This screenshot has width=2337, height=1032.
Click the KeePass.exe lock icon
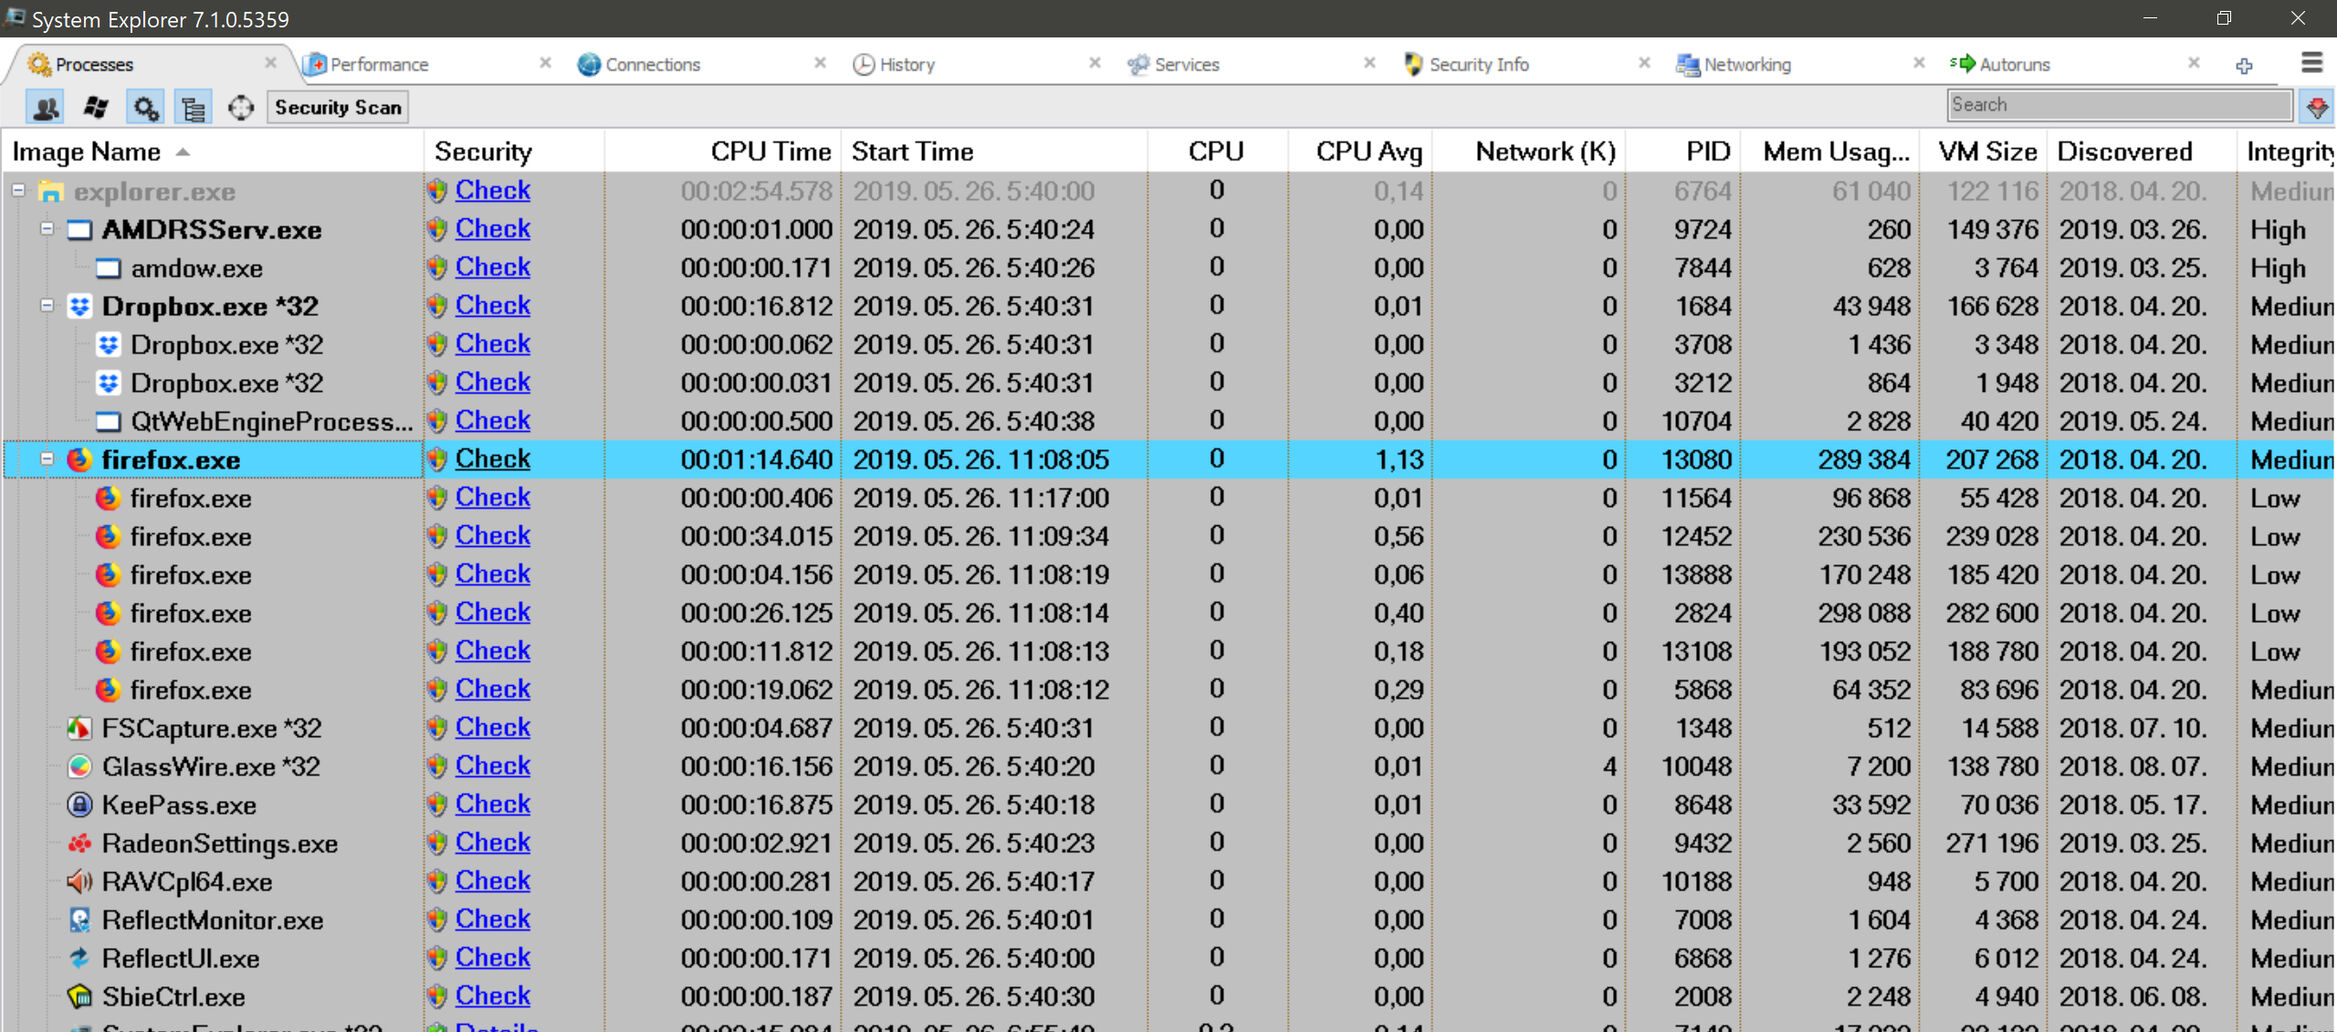point(79,805)
